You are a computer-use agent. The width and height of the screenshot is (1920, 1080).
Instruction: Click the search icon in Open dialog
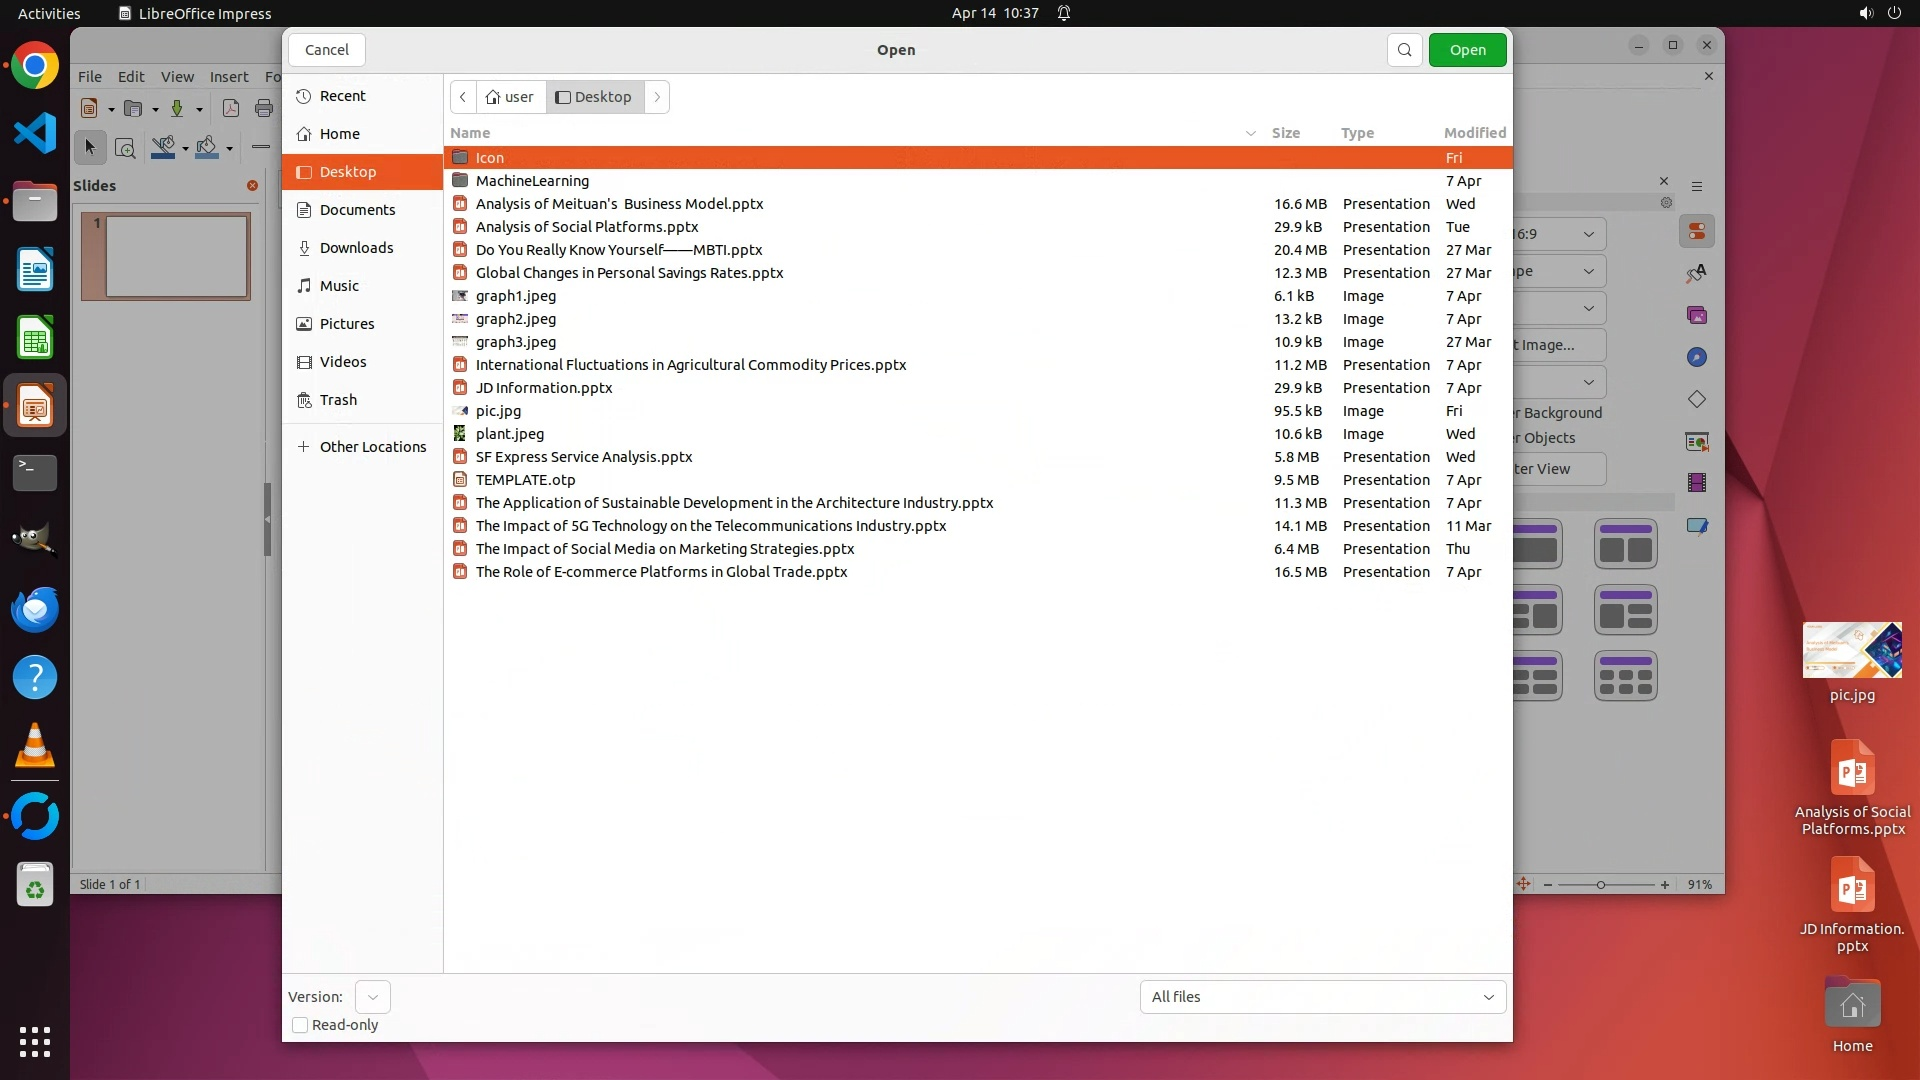(x=1404, y=50)
